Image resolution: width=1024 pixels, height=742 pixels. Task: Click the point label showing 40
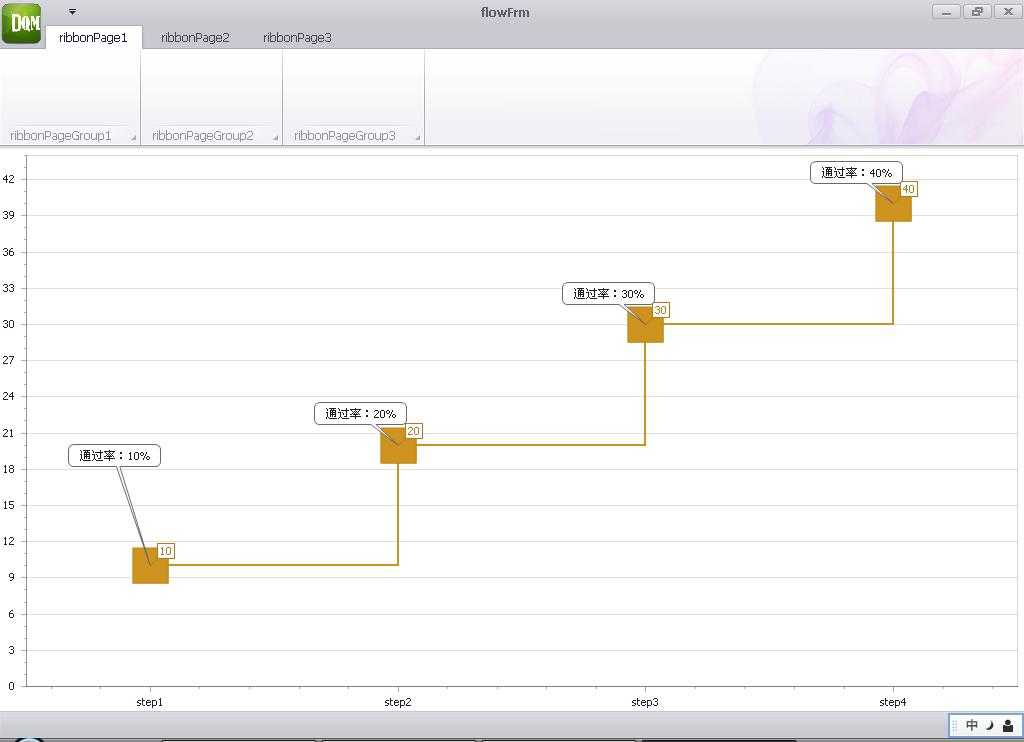[x=908, y=189]
